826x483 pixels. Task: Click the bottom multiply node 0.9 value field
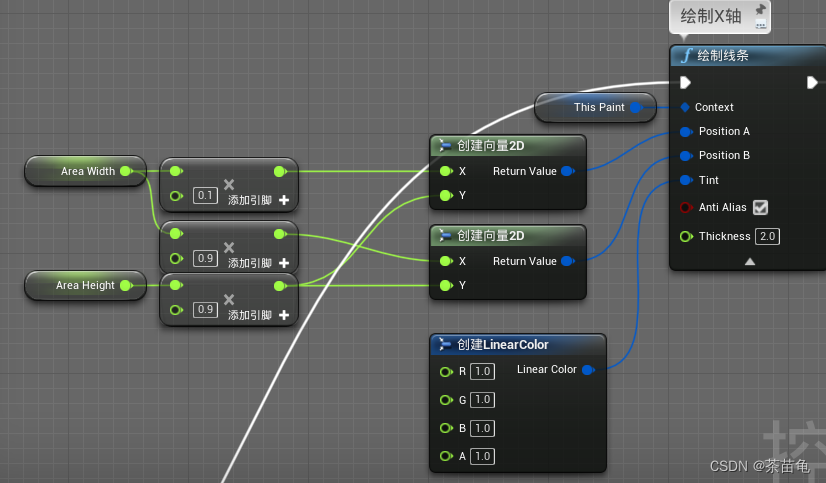click(x=205, y=310)
